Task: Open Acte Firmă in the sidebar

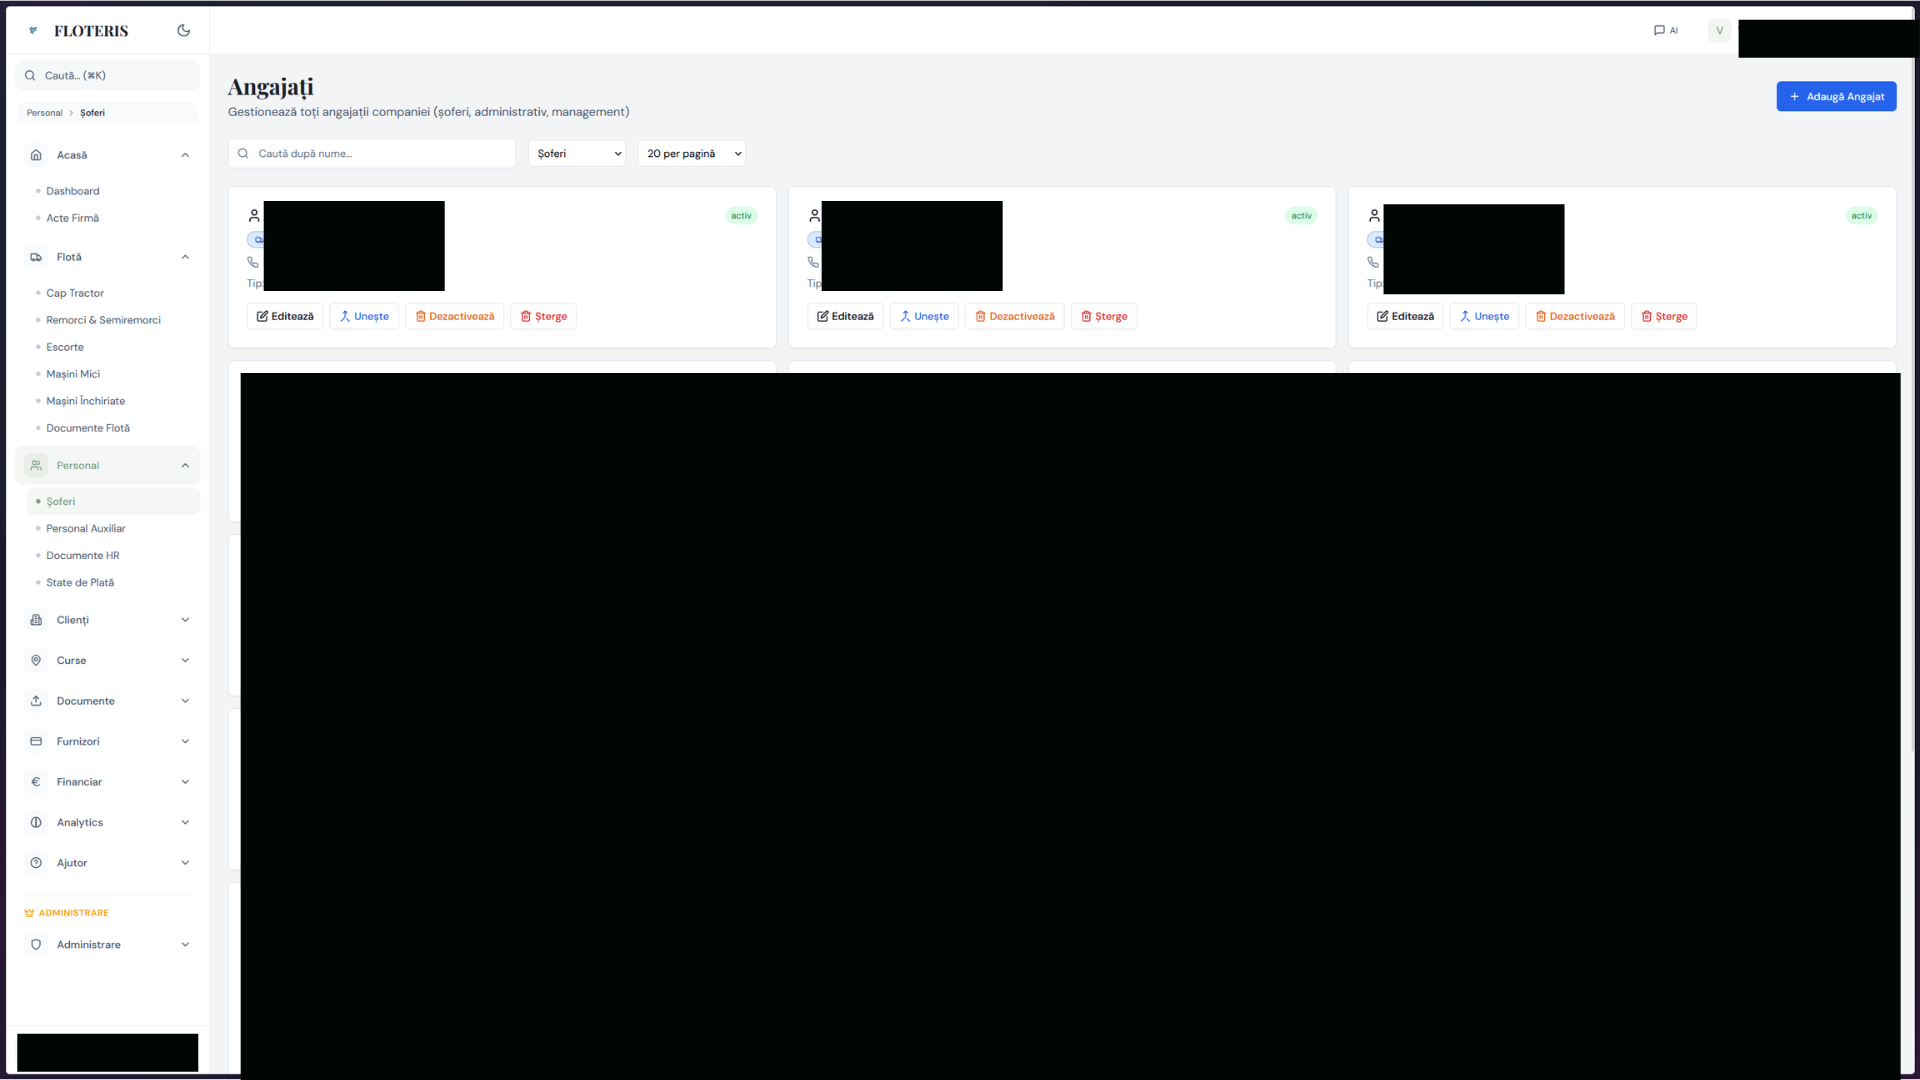Action: (x=73, y=218)
